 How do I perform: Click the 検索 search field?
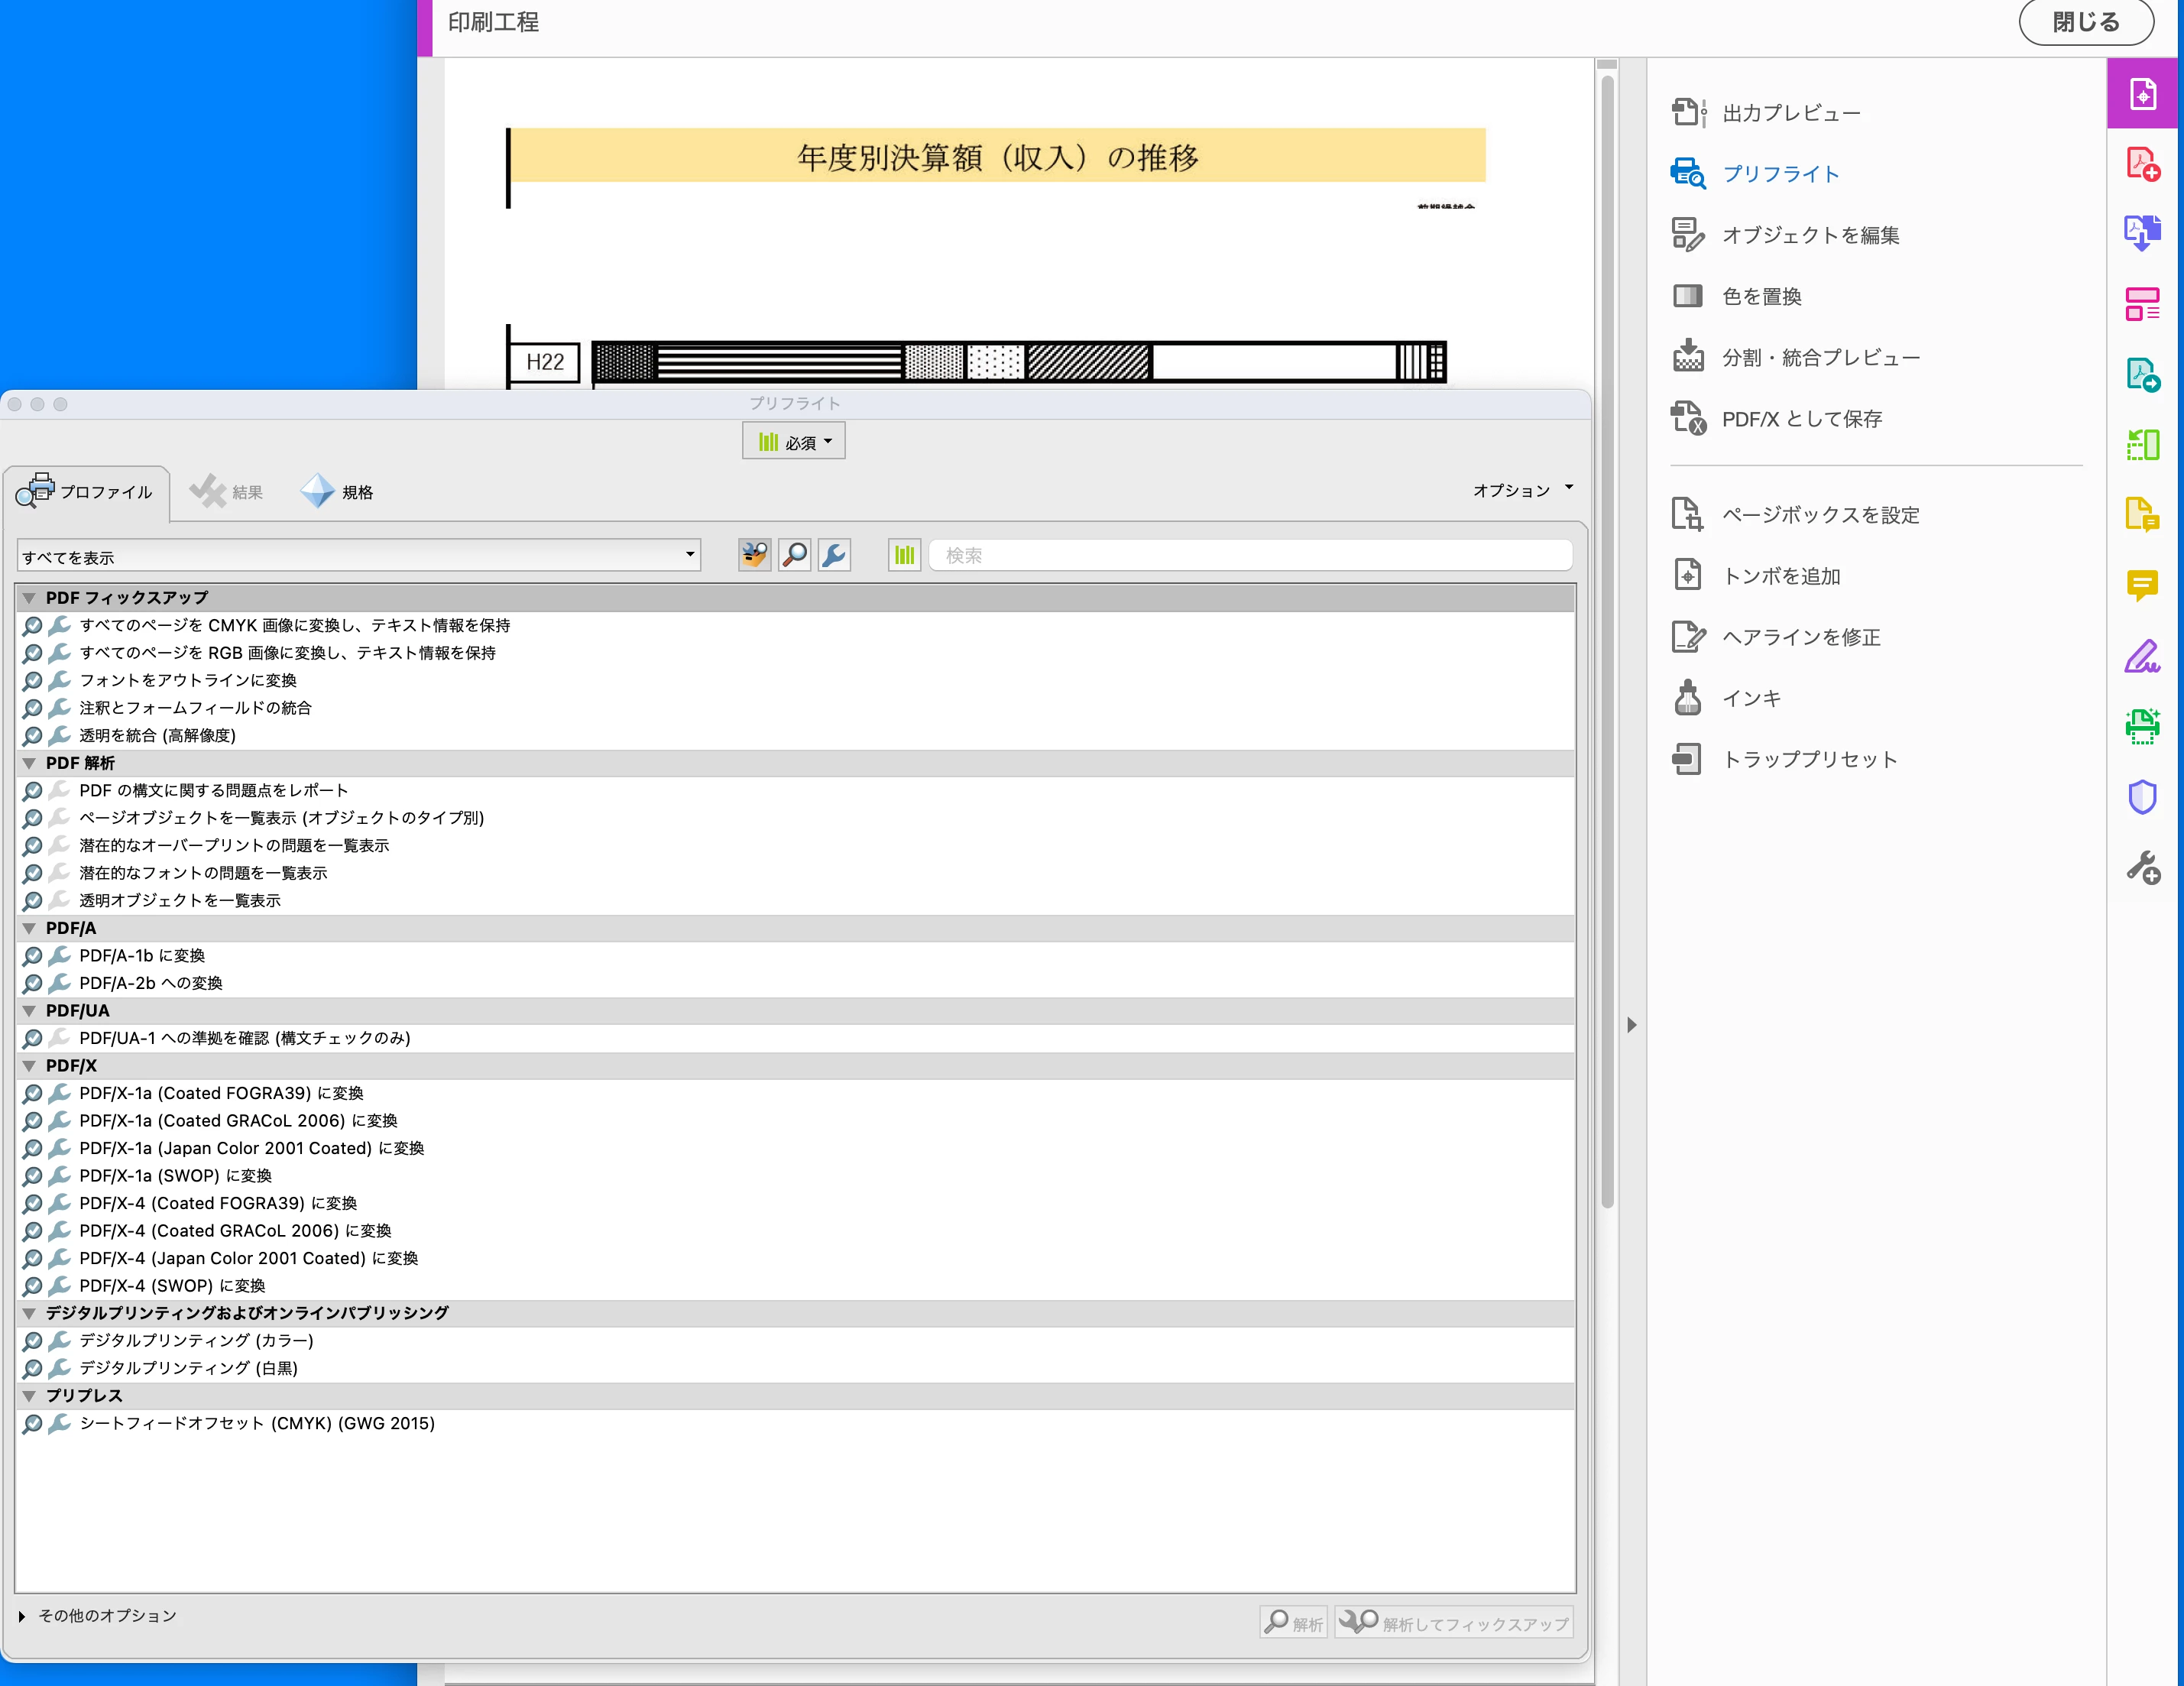coord(1250,555)
